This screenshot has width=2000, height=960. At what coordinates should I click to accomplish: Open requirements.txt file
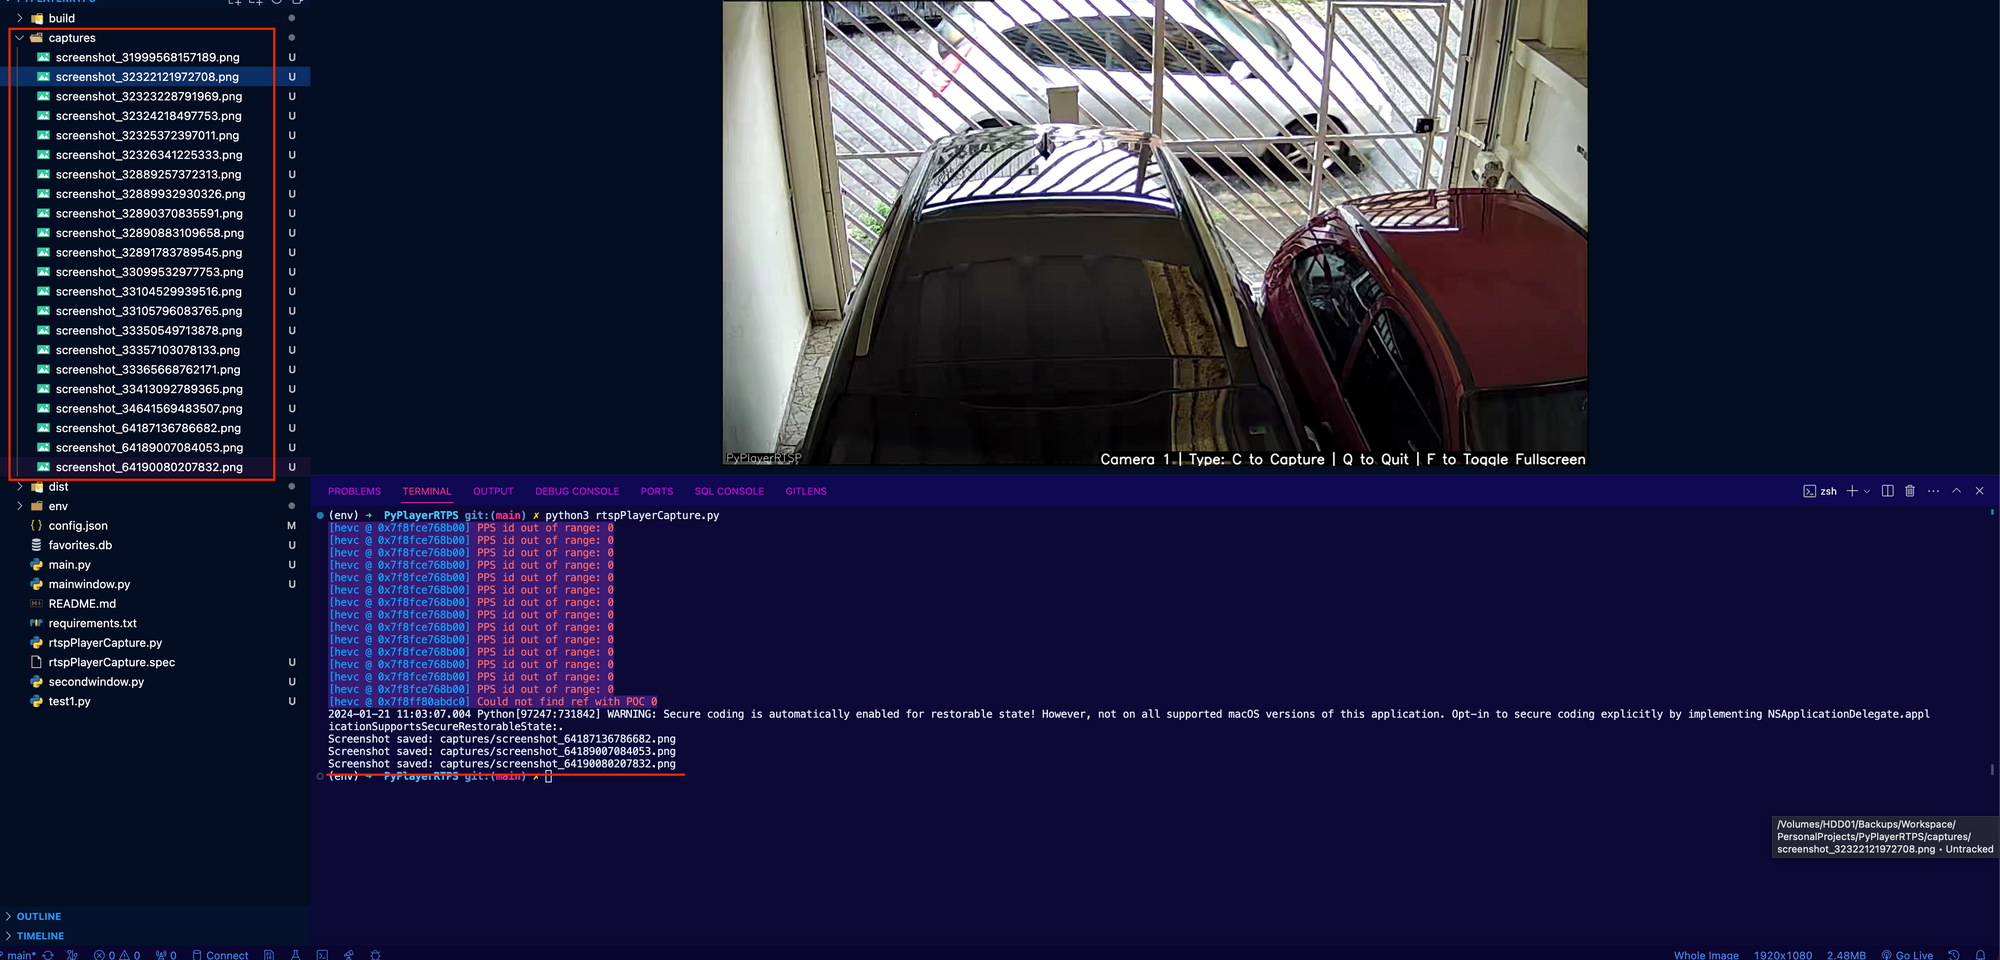(92, 623)
